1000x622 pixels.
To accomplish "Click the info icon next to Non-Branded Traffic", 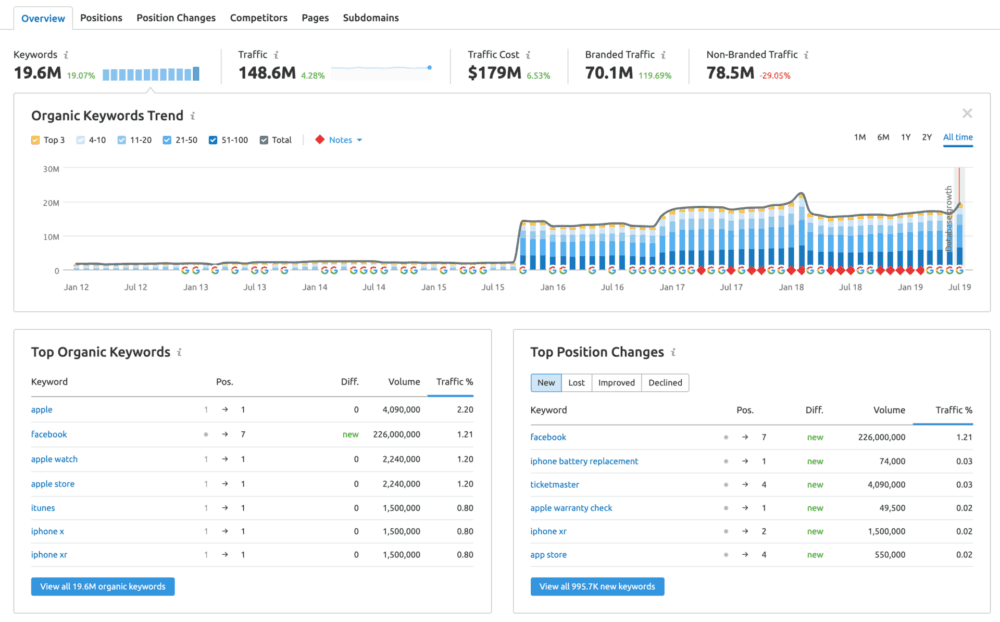I will (x=806, y=55).
